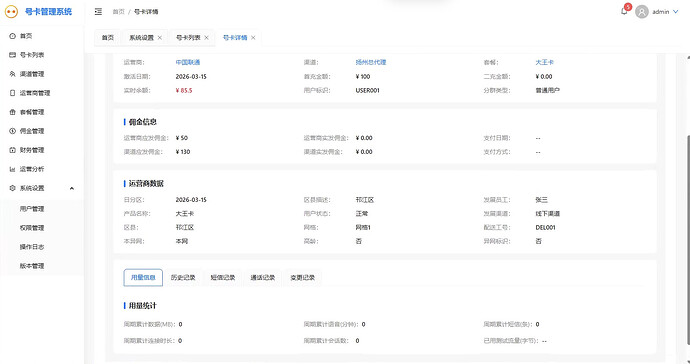690x364 pixels.
Task: Collapse the 系统设置 submenu arrow
Action: coord(72,188)
